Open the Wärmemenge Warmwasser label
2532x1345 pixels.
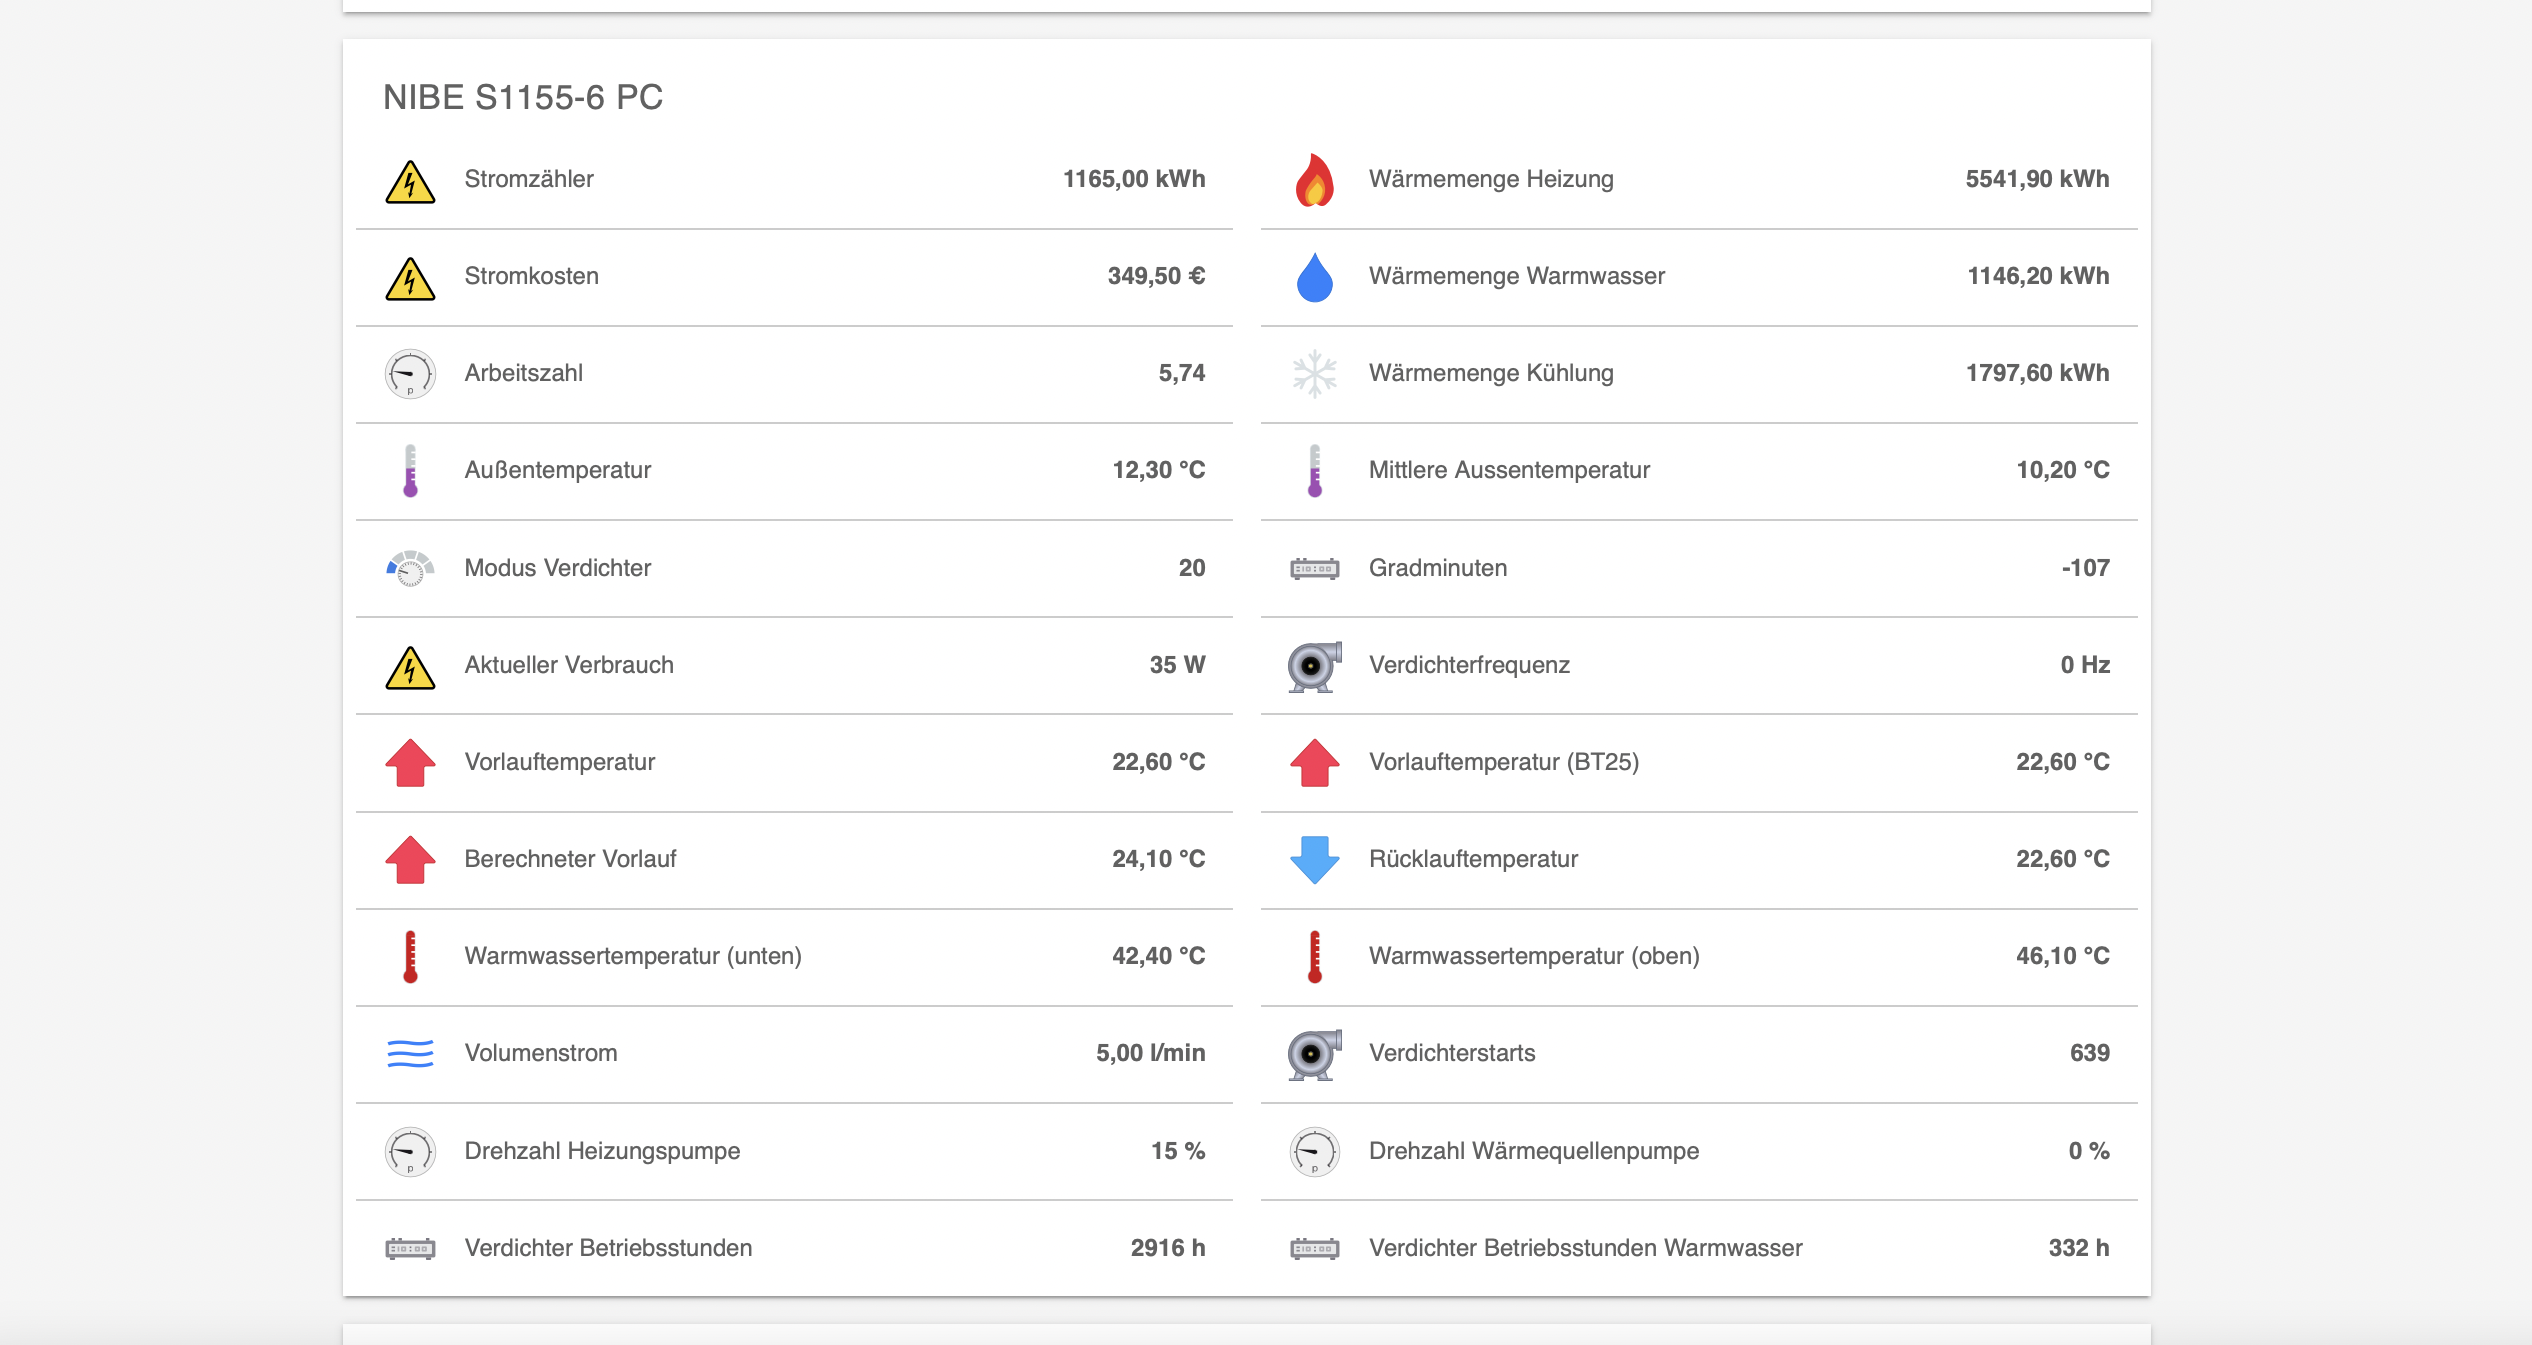(x=1517, y=276)
